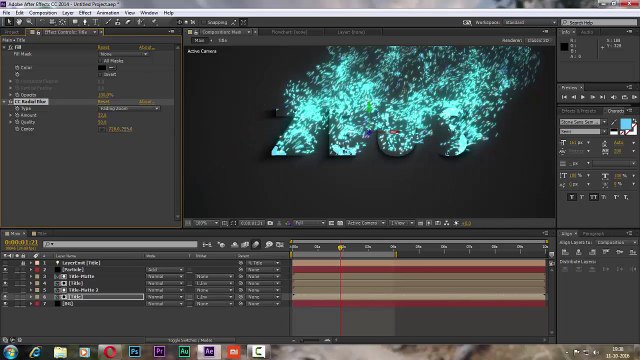Click the Toggle Switches / Modes button

click(x=190, y=340)
